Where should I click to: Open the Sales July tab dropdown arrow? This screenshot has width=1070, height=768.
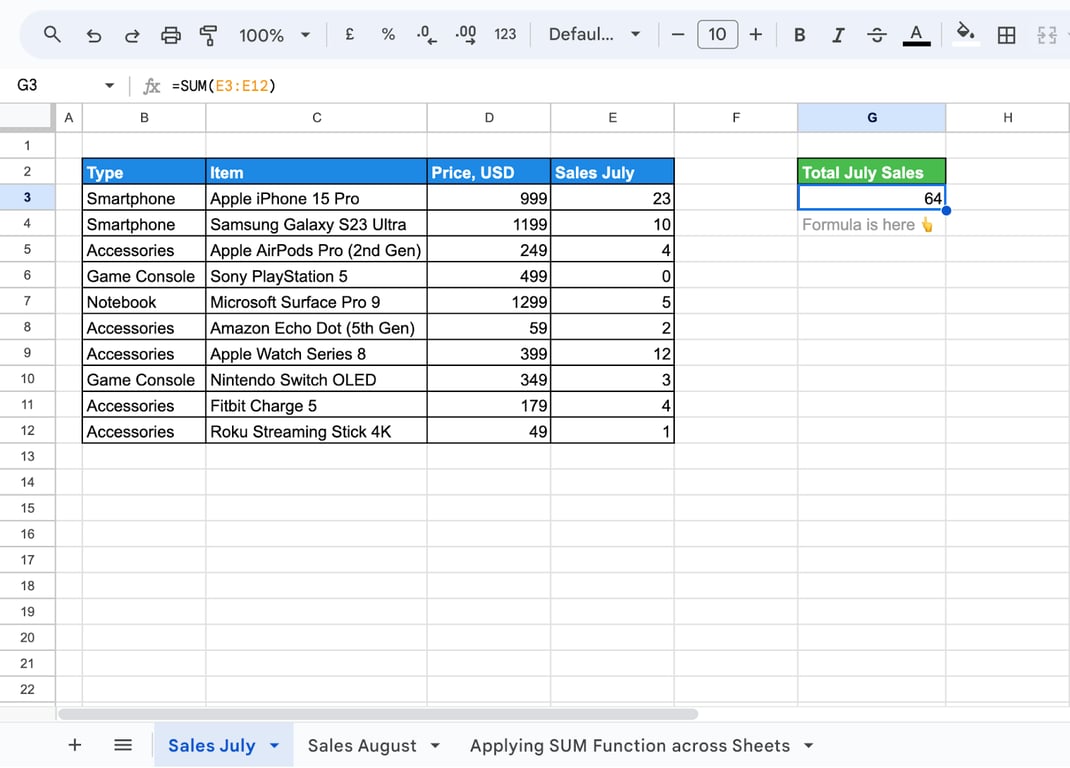coord(274,745)
